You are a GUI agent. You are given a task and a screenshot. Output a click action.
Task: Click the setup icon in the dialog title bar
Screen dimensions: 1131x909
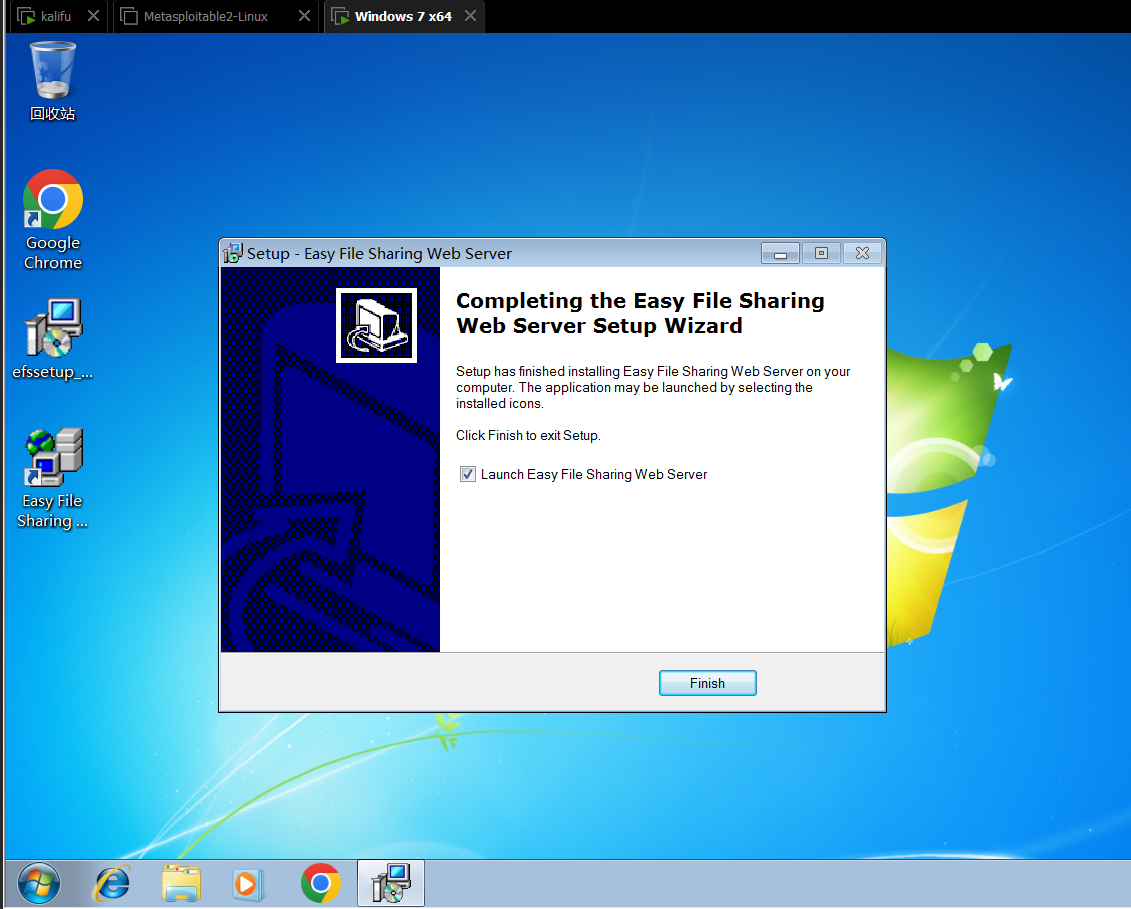(232, 253)
